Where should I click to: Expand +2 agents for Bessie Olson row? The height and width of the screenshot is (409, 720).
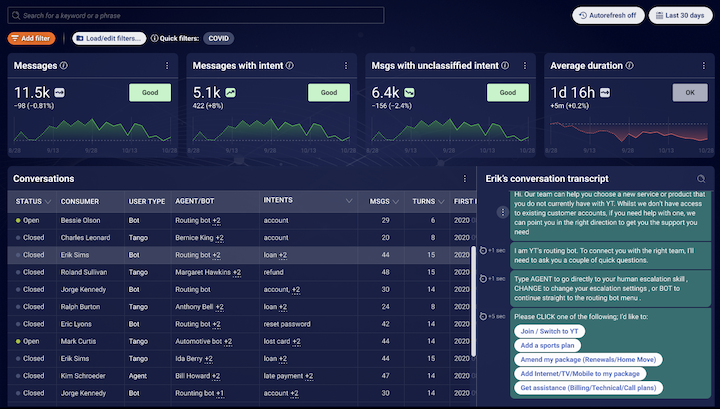(x=216, y=220)
